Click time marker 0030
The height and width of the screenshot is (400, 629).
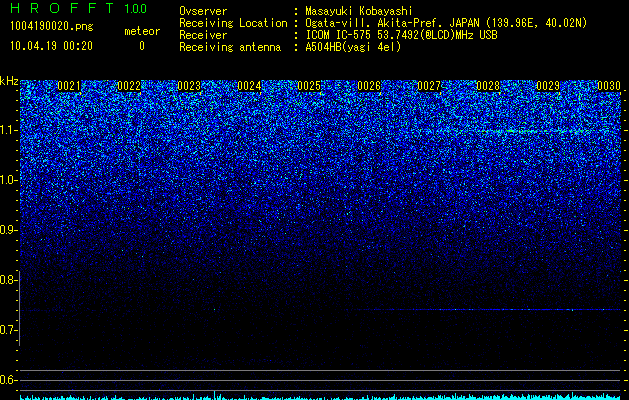609,86
